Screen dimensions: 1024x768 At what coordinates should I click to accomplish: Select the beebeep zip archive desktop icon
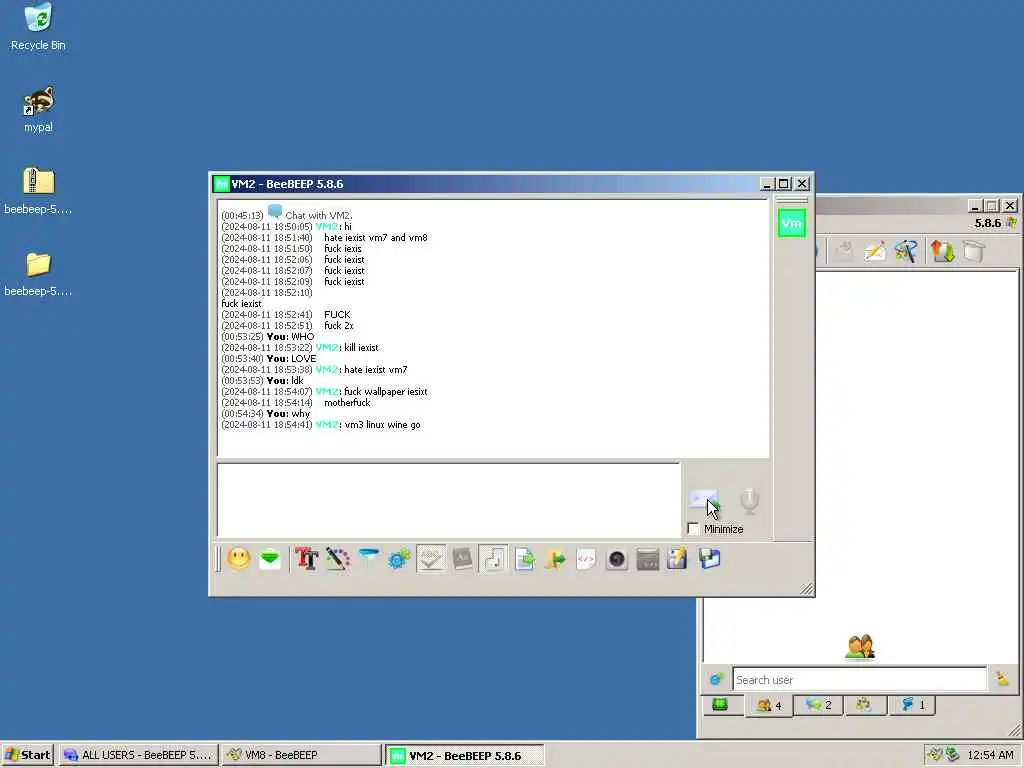(38, 191)
